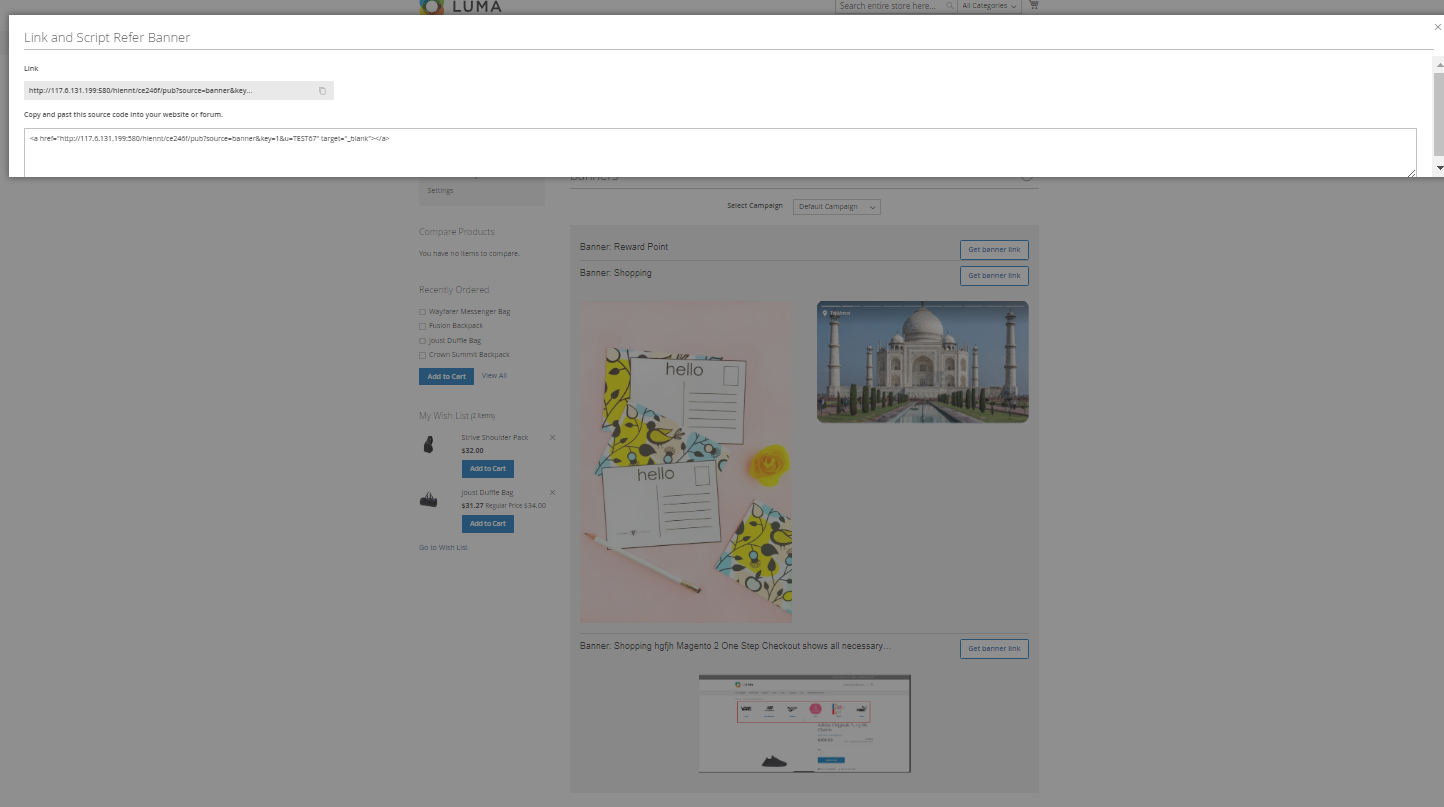The height and width of the screenshot is (807, 1444).
Task: Click the View All recently ordered link
Action: (x=494, y=376)
